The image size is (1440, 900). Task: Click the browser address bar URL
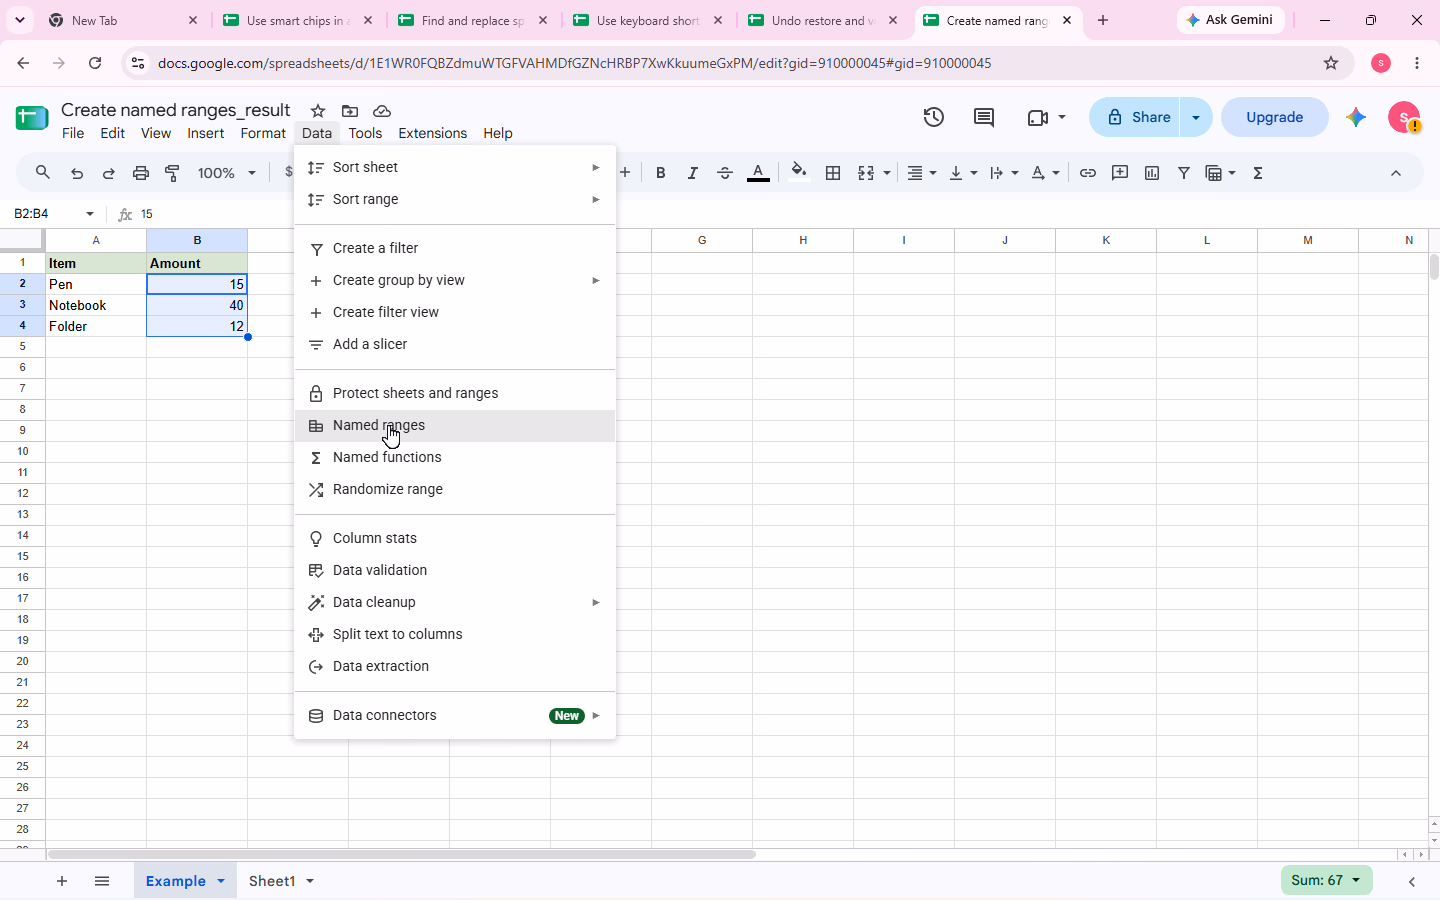pyautogui.click(x=574, y=63)
